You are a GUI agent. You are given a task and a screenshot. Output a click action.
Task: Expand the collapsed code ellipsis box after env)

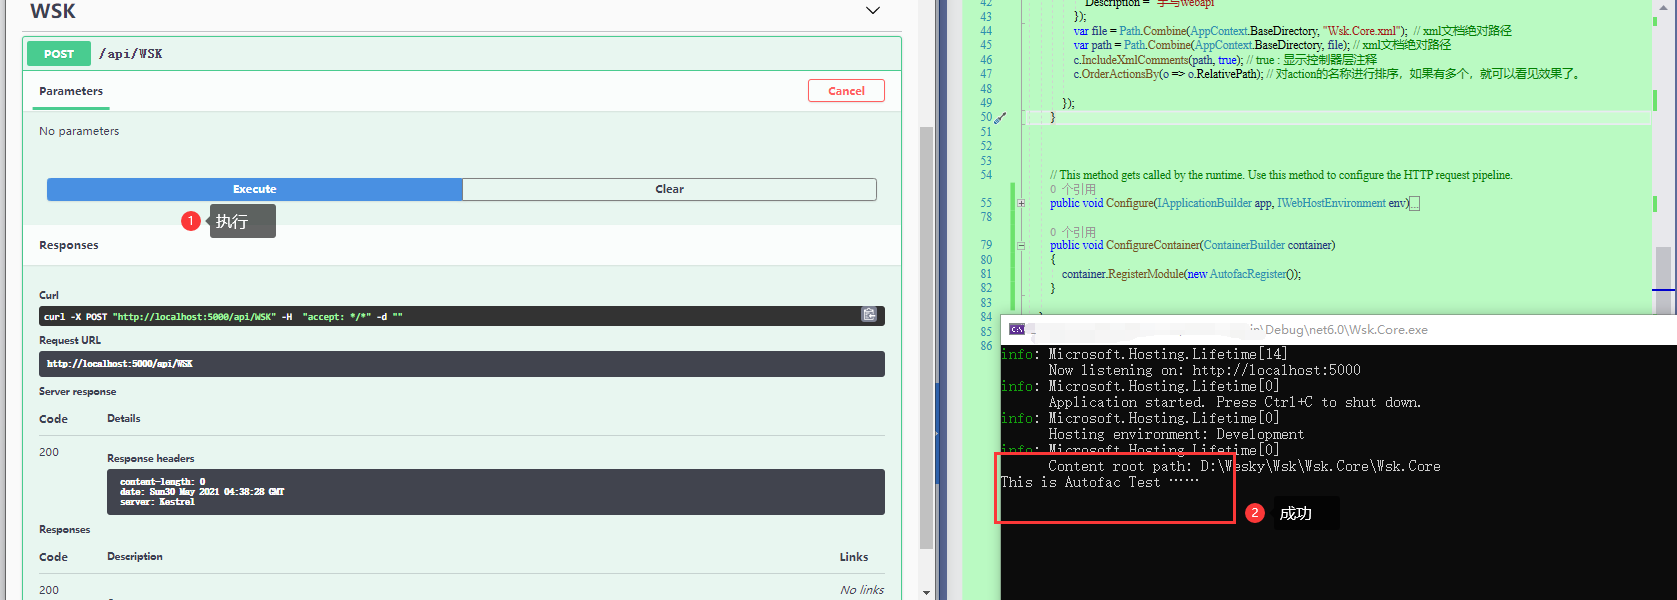point(1414,204)
